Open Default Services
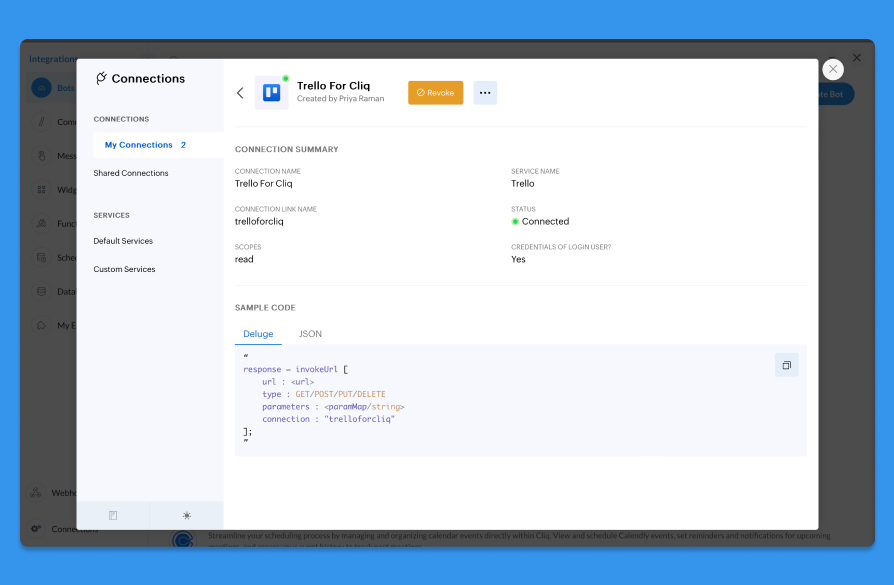Screen dimensions: 894x585 click(123, 241)
